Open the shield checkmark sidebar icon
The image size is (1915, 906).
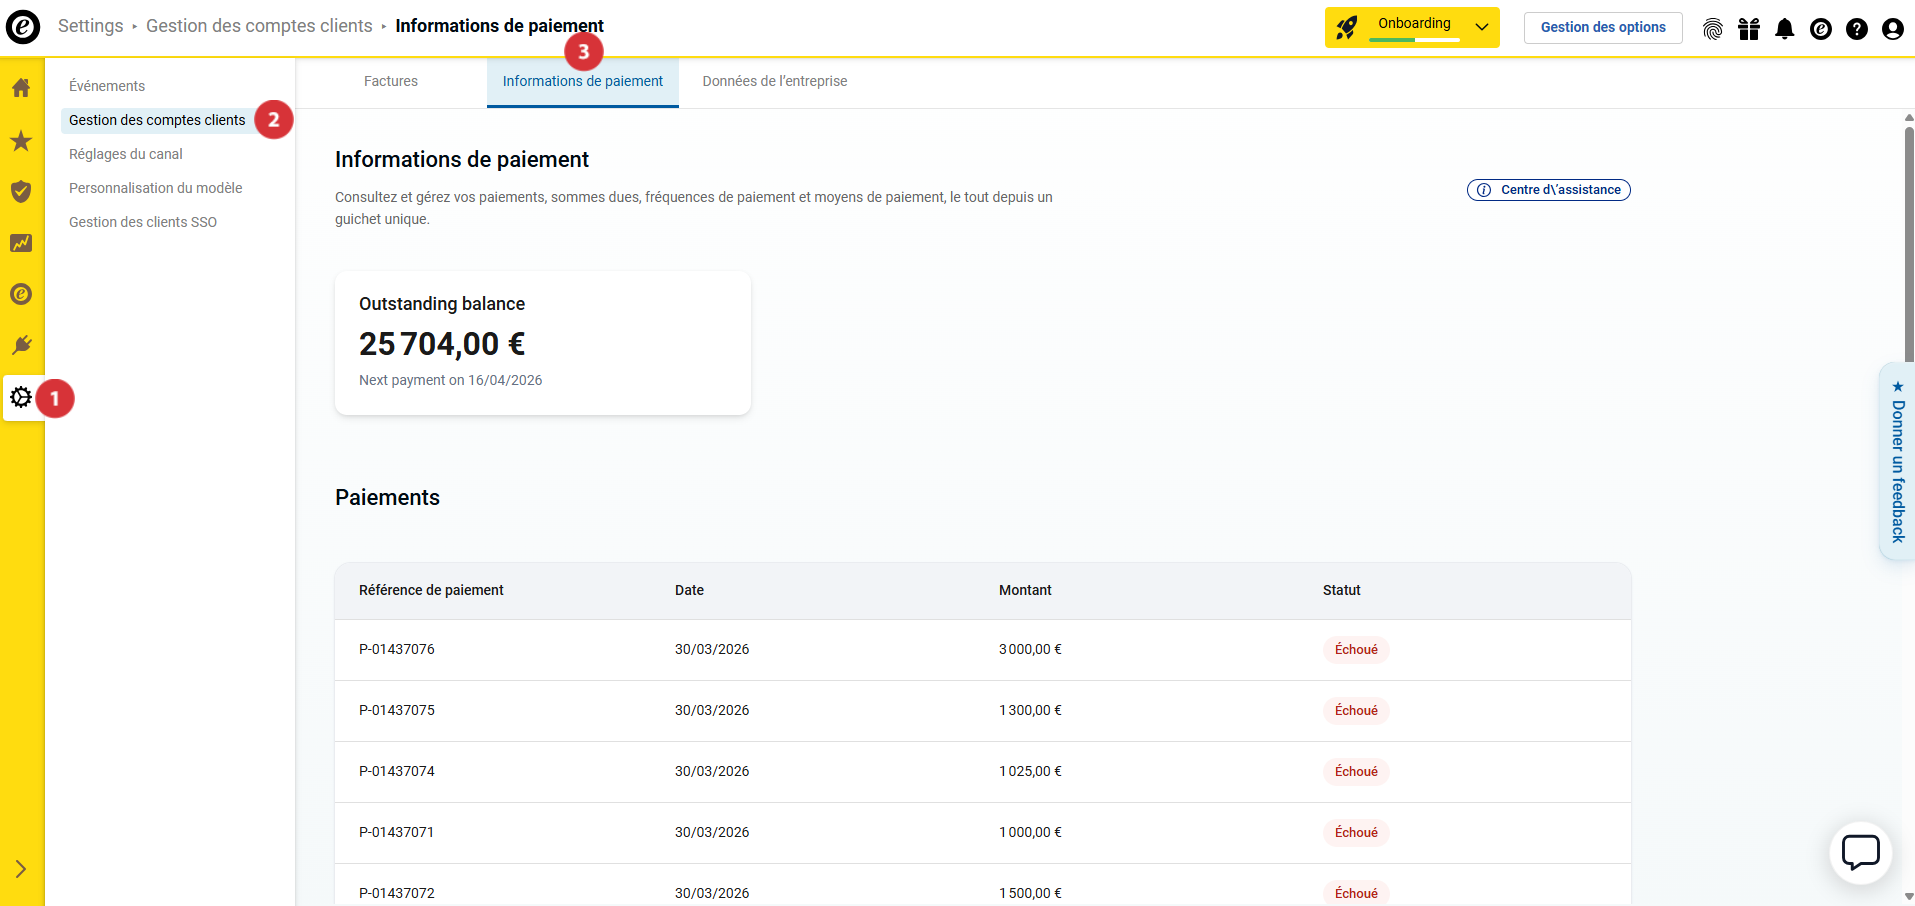pyautogui.click(x=21, y=191)
